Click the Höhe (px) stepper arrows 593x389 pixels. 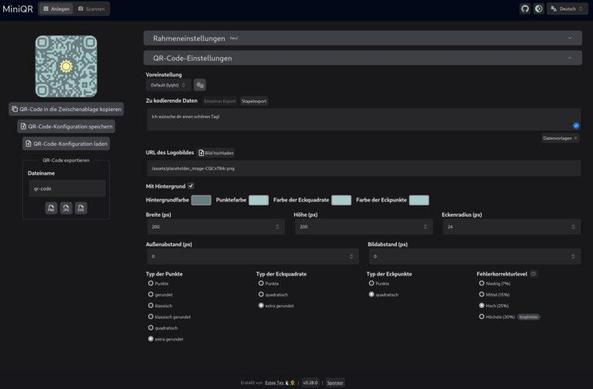coord(425,227)
